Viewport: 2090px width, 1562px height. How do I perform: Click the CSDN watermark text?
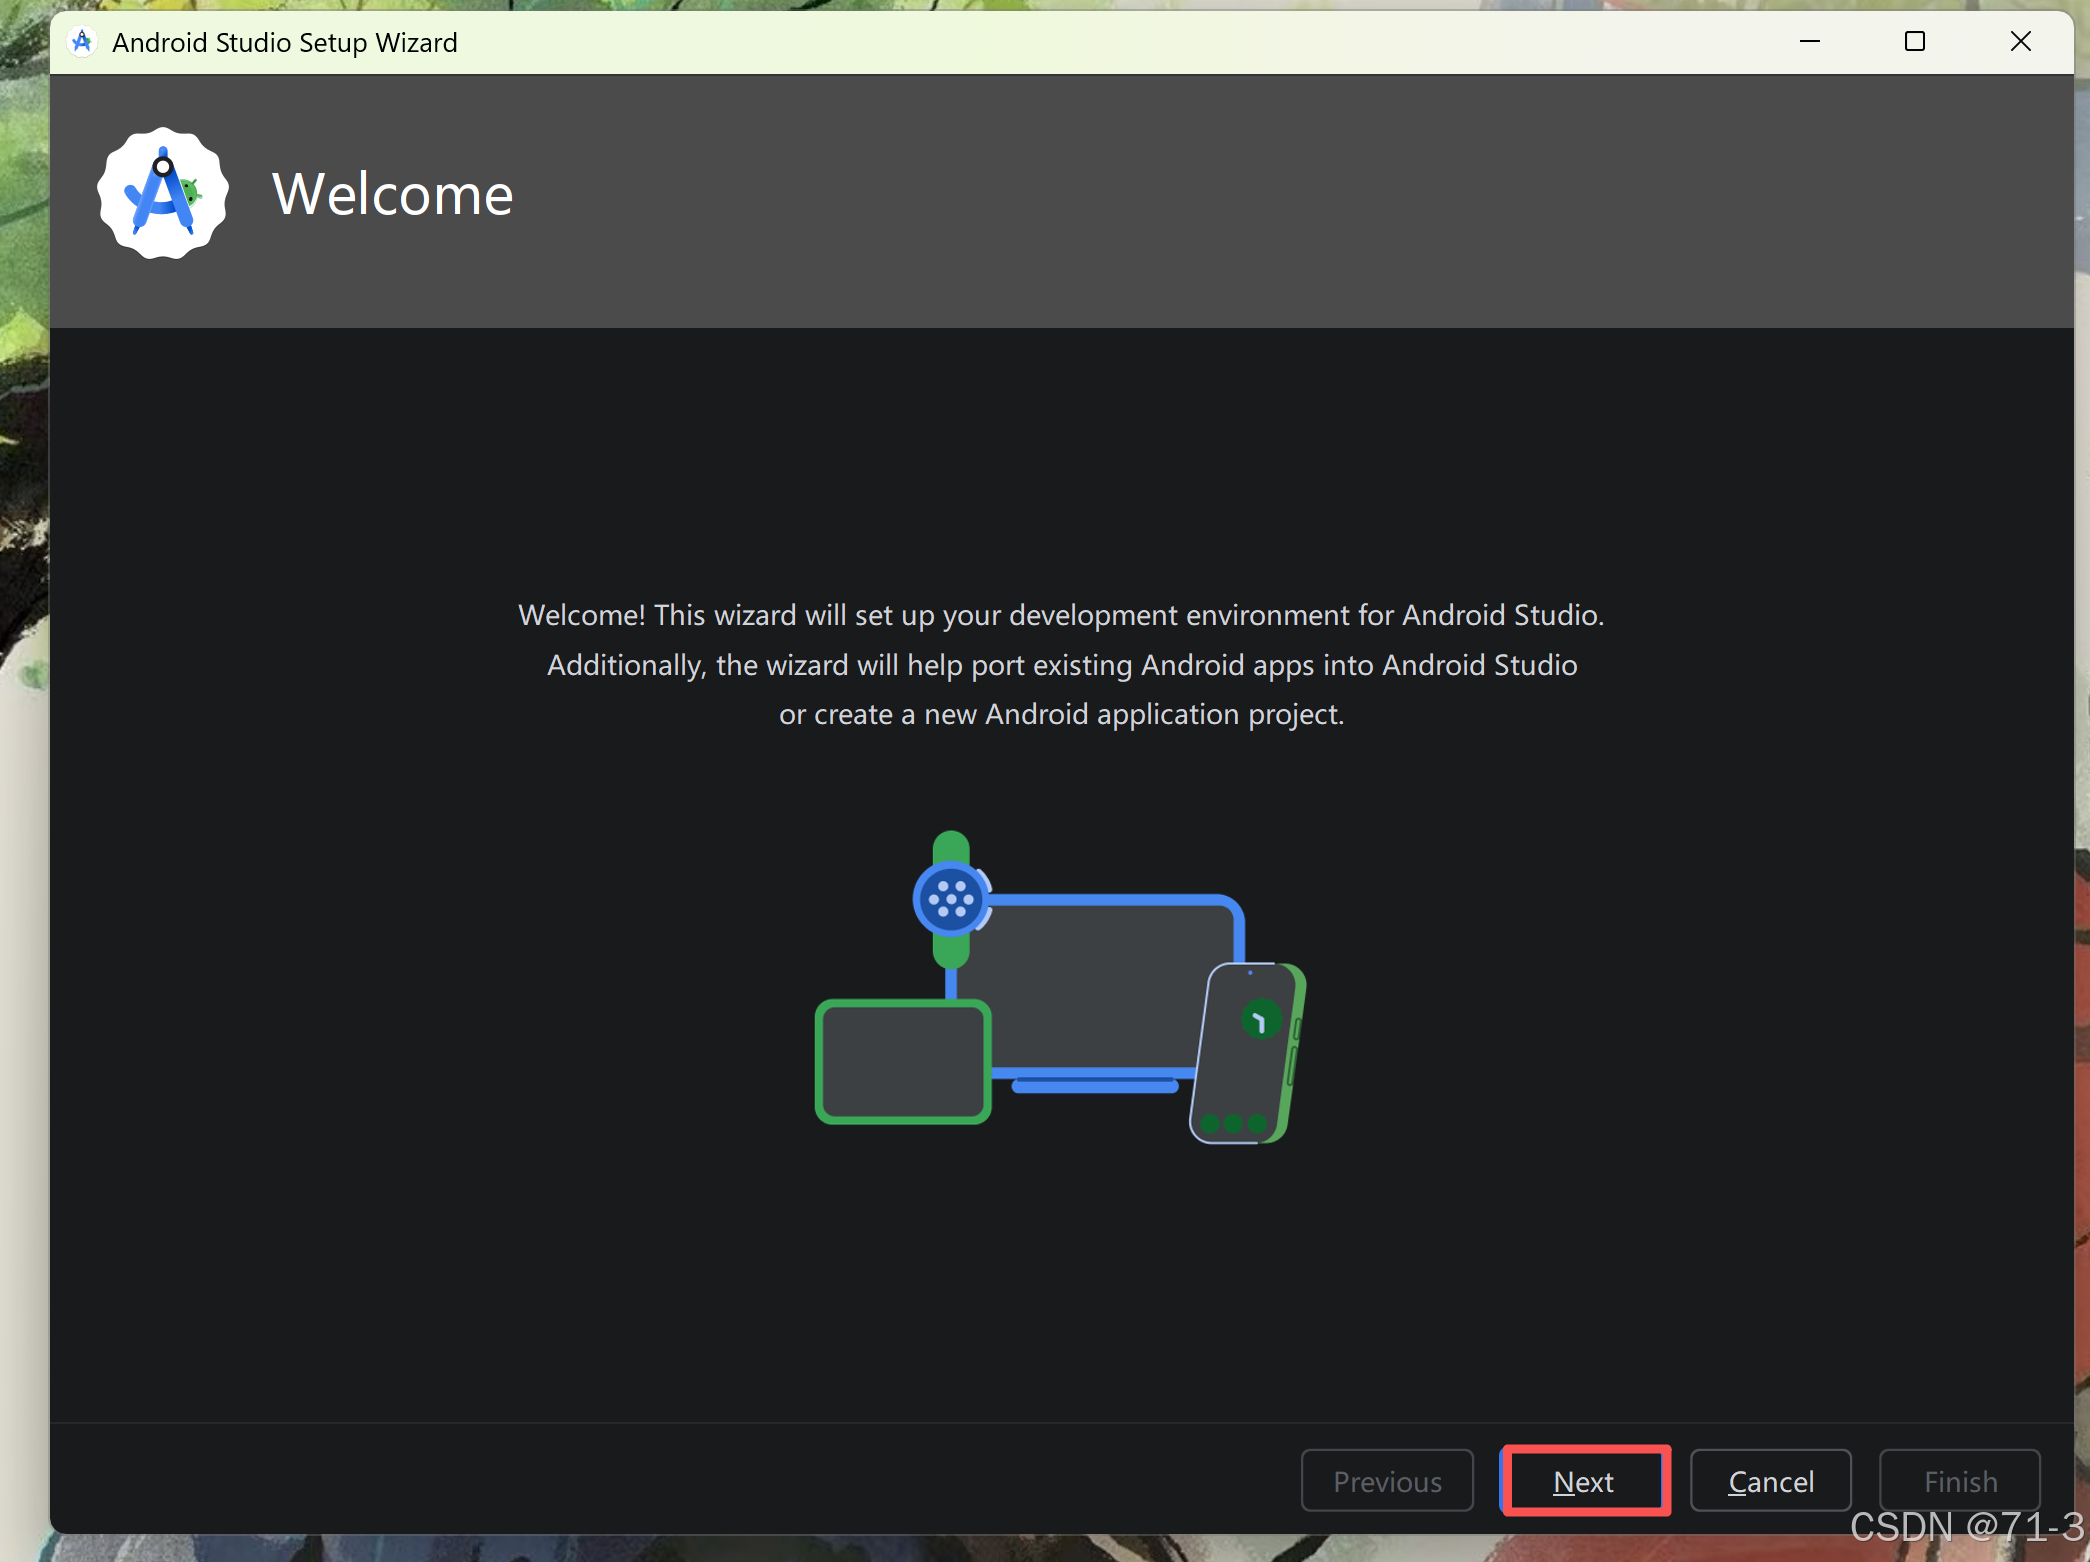pos(1965,1528)
